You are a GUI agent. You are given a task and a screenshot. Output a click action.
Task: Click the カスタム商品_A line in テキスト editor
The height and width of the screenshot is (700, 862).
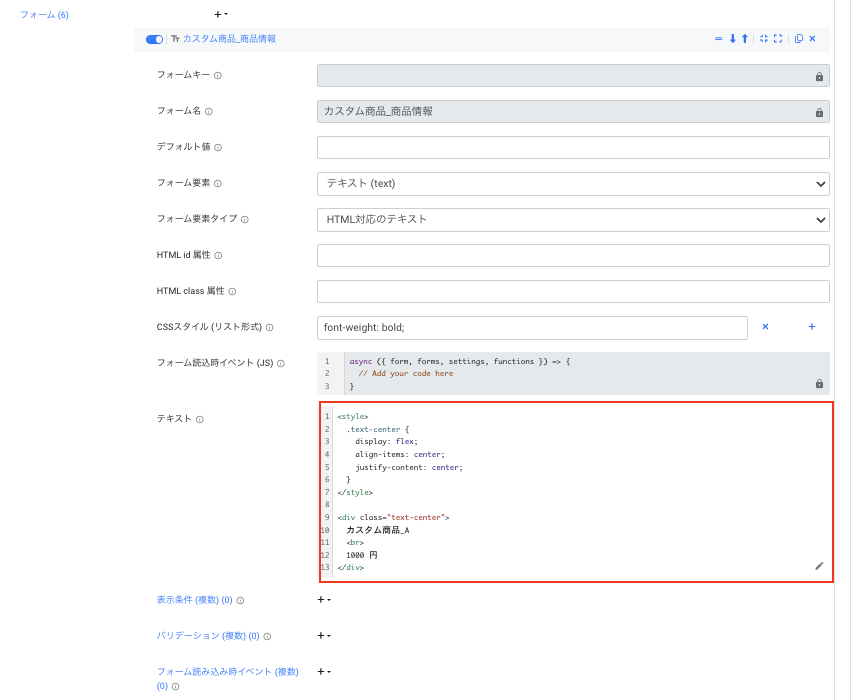tap(378, 530)
